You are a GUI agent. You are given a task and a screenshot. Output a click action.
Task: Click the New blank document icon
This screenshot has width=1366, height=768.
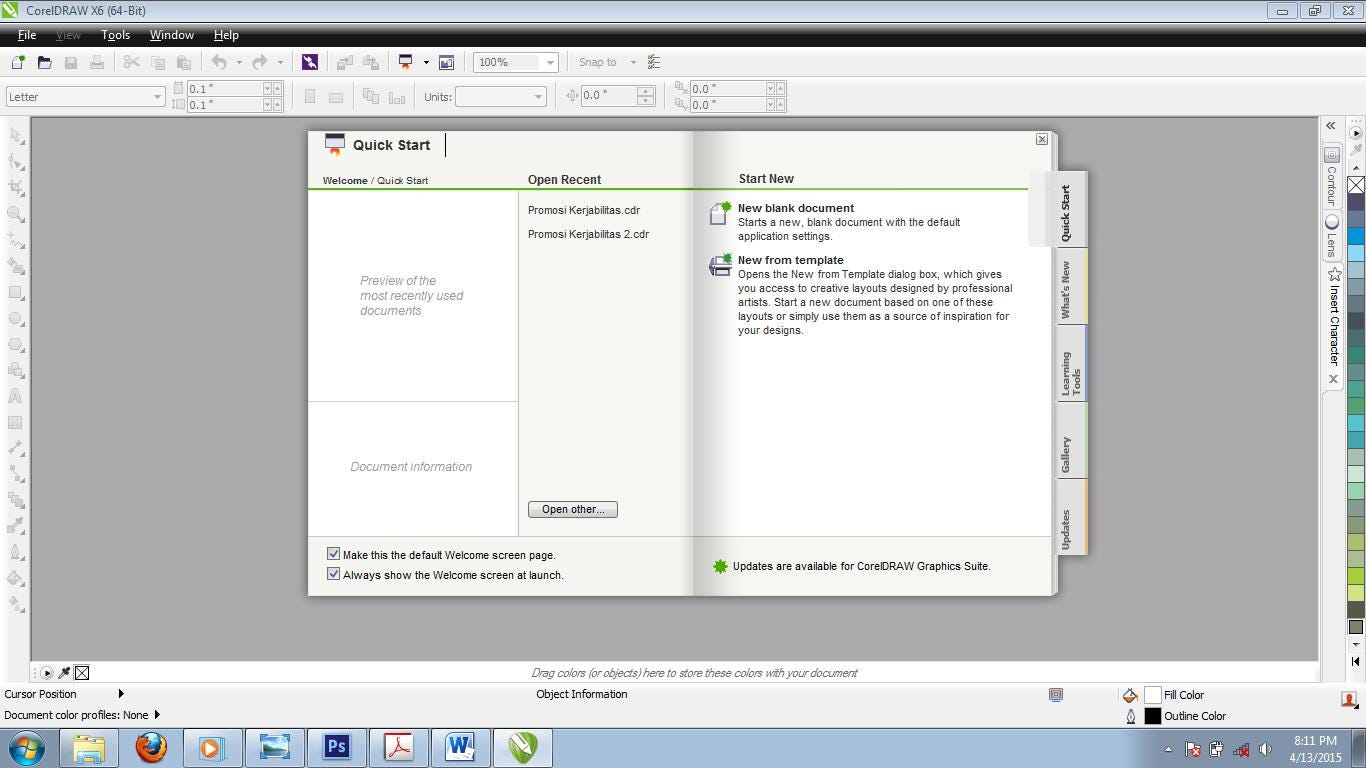(720, 213)
